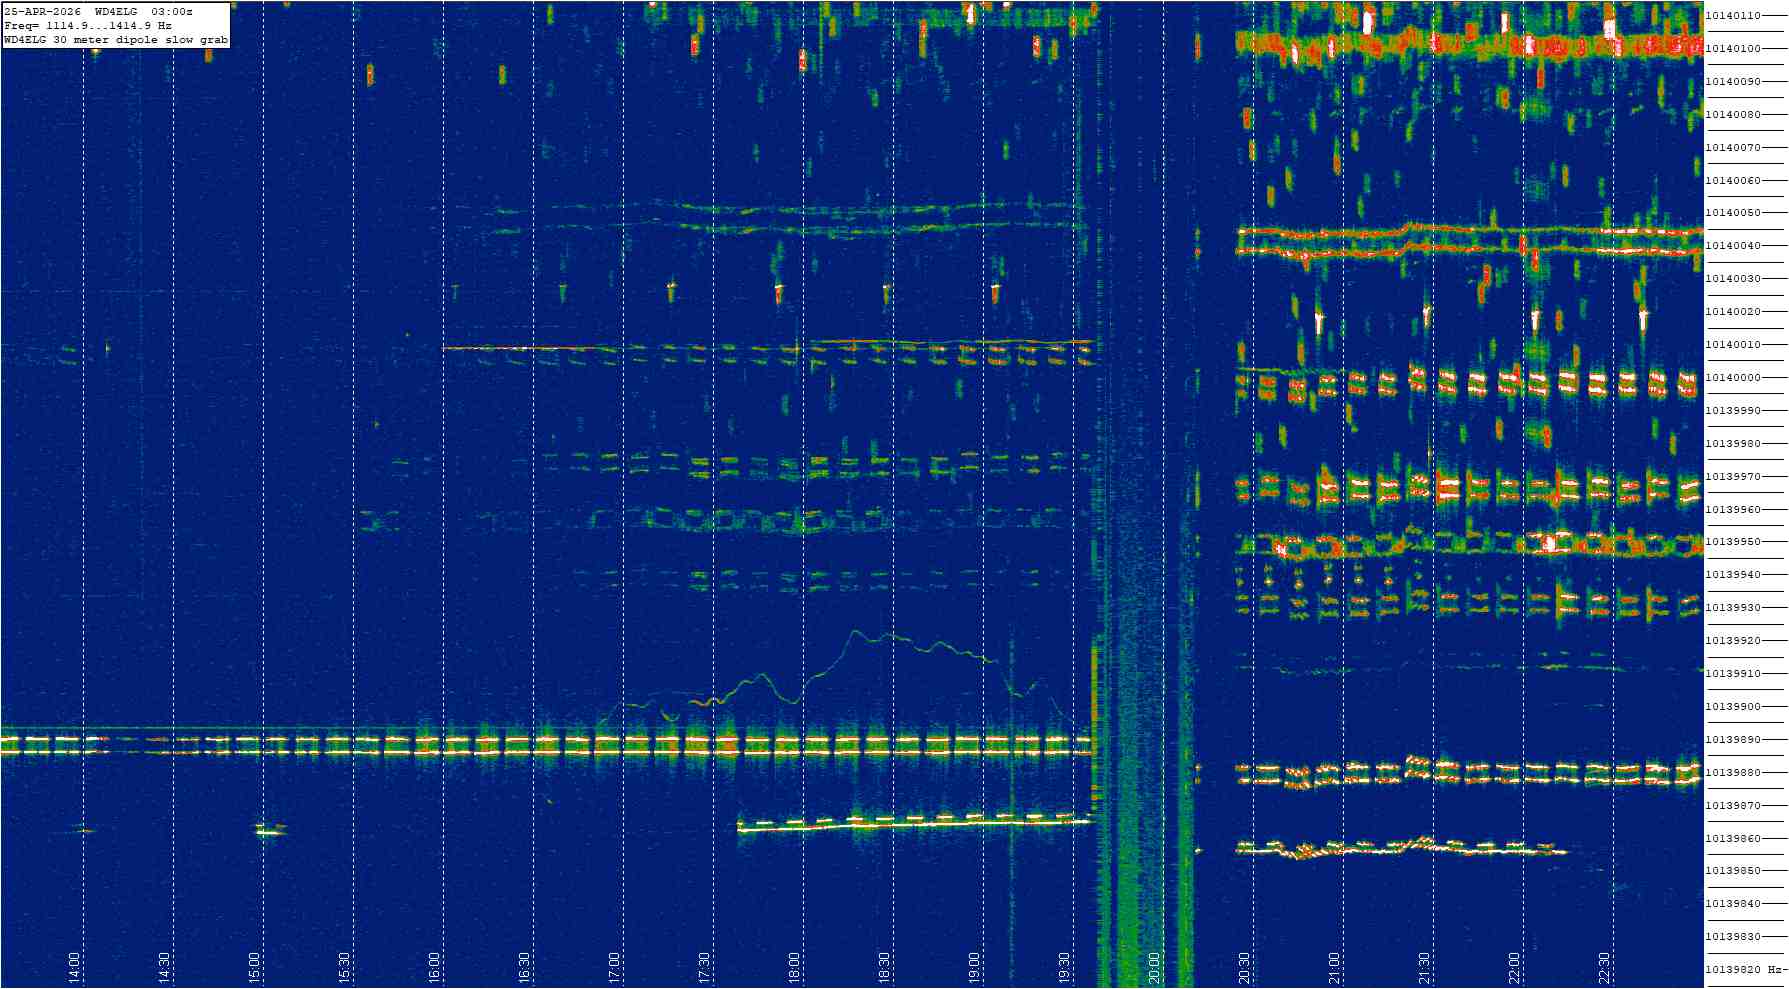The width and height of the screenshot is (1789, 989).
Task: Select the 10139850 frequency tick label
Action: (x=1733, y=871)
